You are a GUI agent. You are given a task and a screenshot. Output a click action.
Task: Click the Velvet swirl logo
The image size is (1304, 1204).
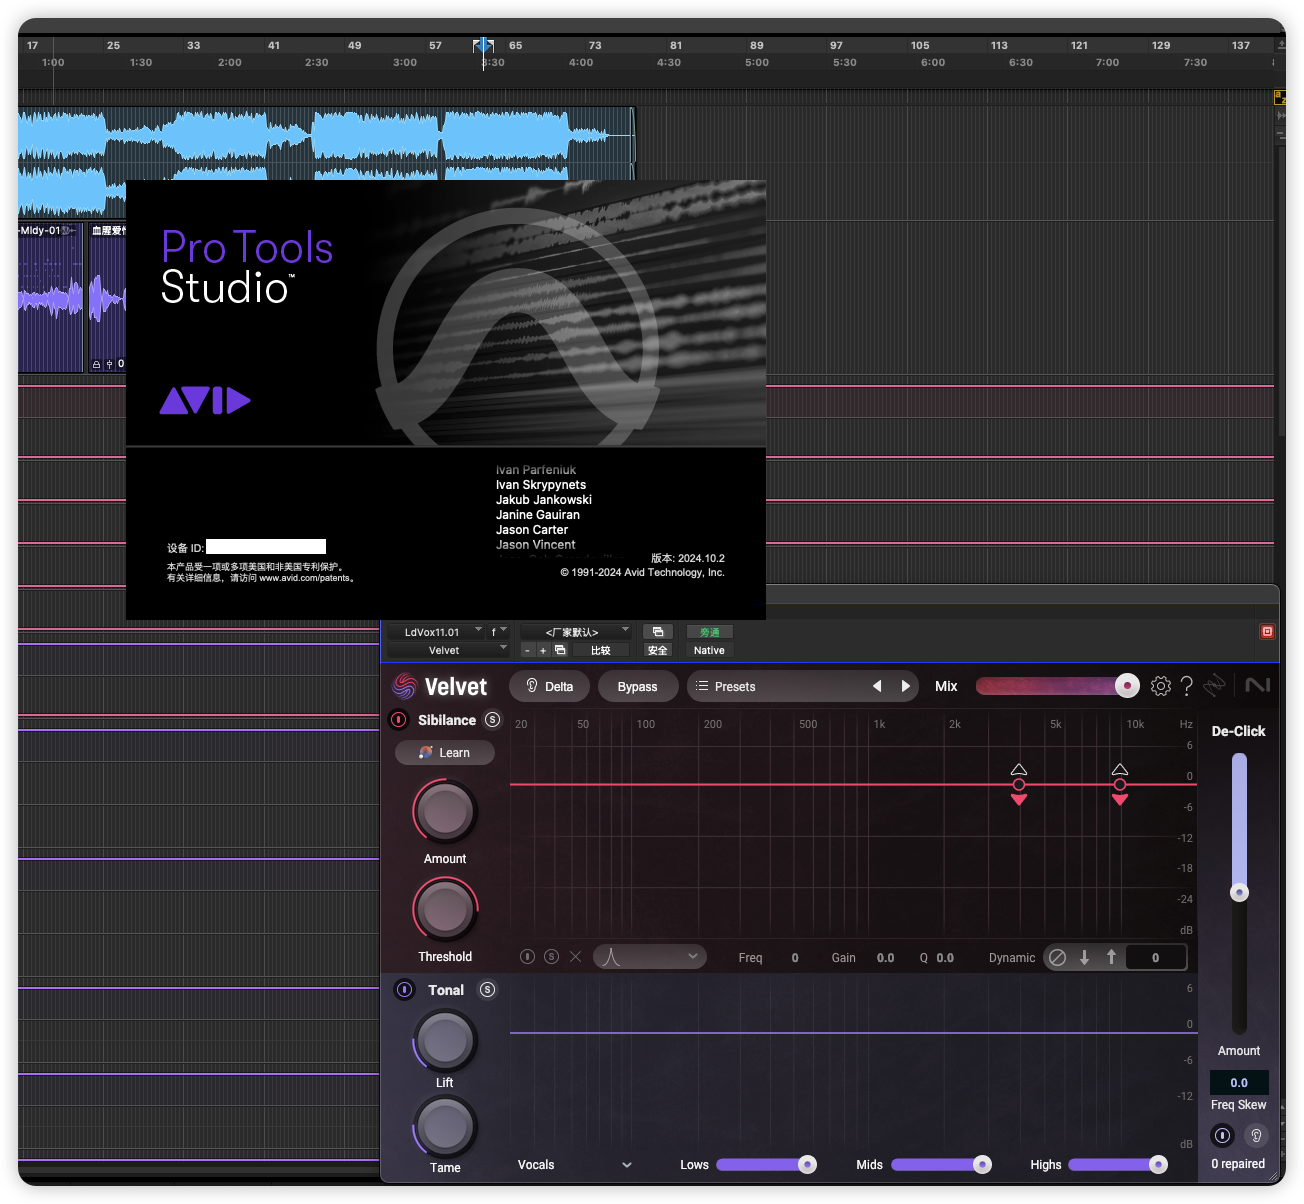pyautogui.click(x=404, y=686)
